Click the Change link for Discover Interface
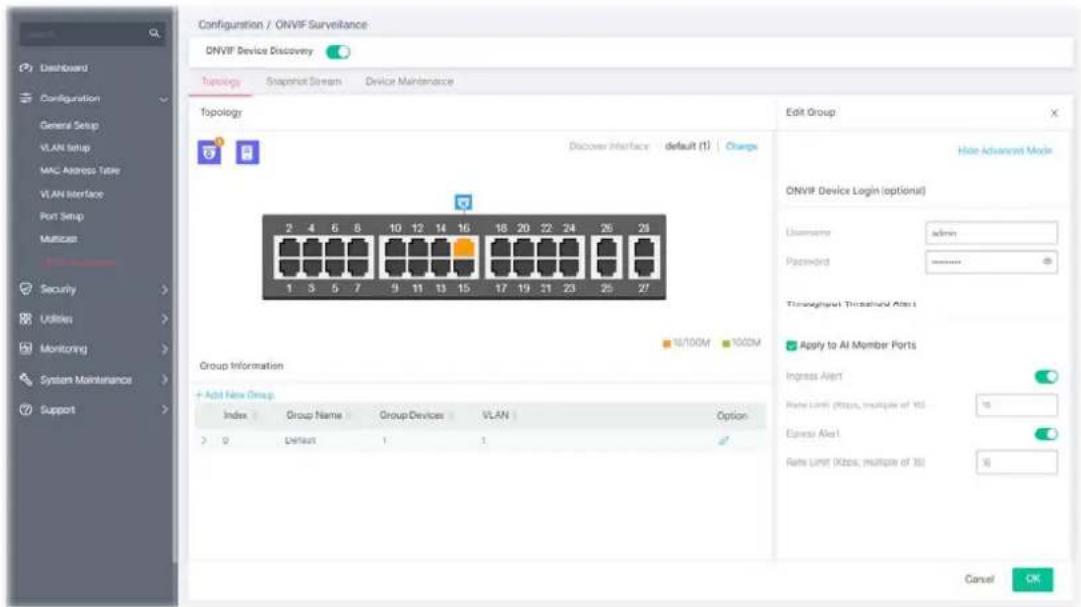 point(742,146)
